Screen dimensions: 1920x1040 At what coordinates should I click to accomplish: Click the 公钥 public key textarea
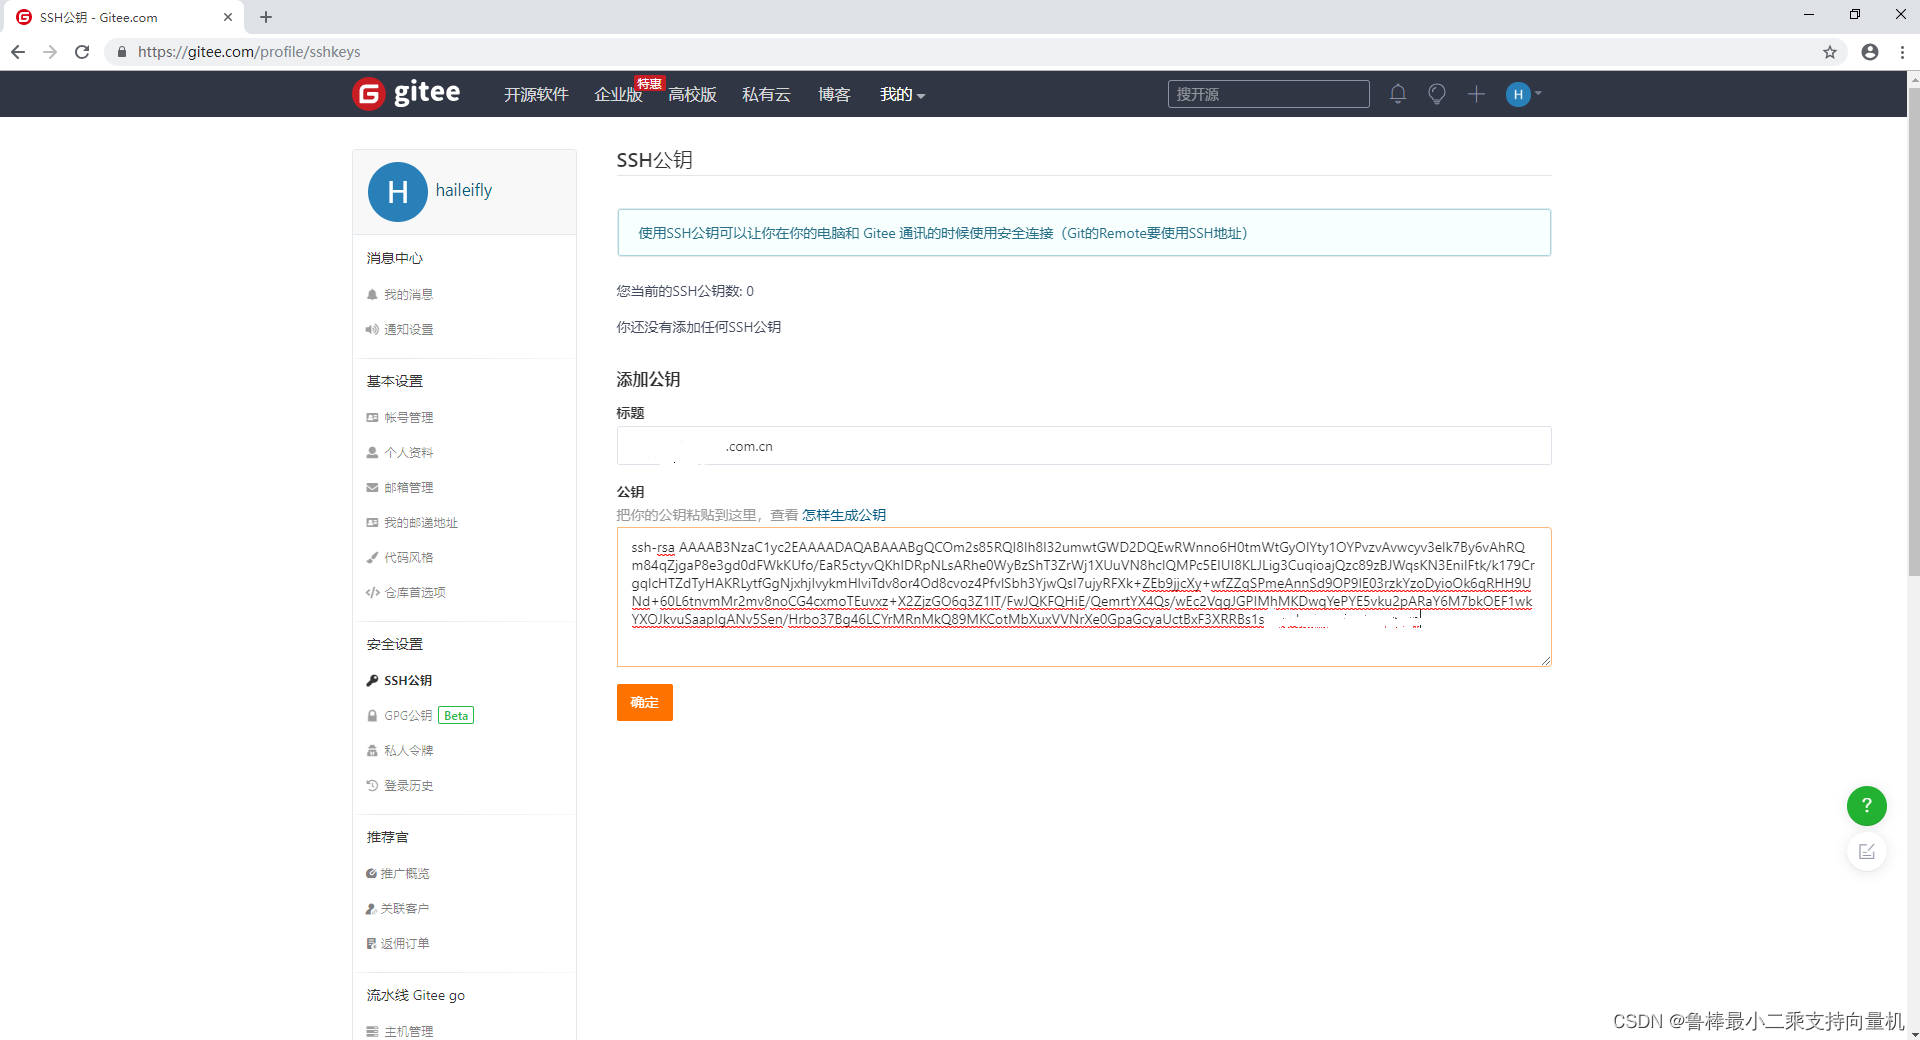click(x=1084, y=597)
